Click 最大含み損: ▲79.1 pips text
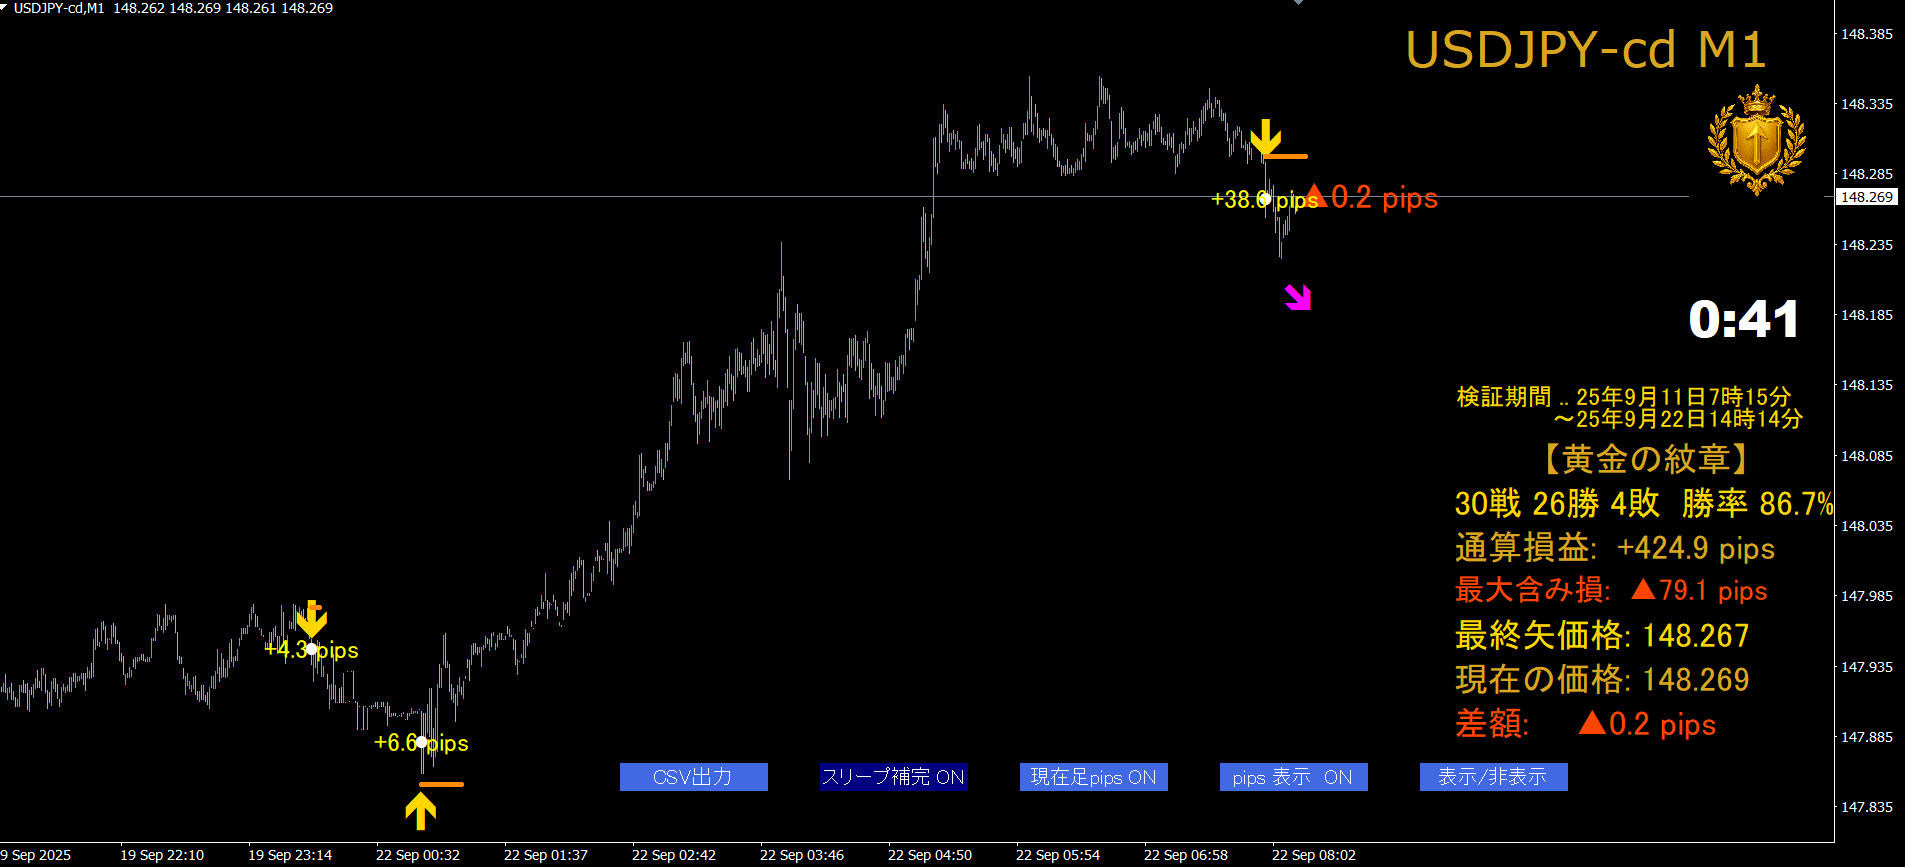Screen dimensions: 1905x867 [1611, 591]
